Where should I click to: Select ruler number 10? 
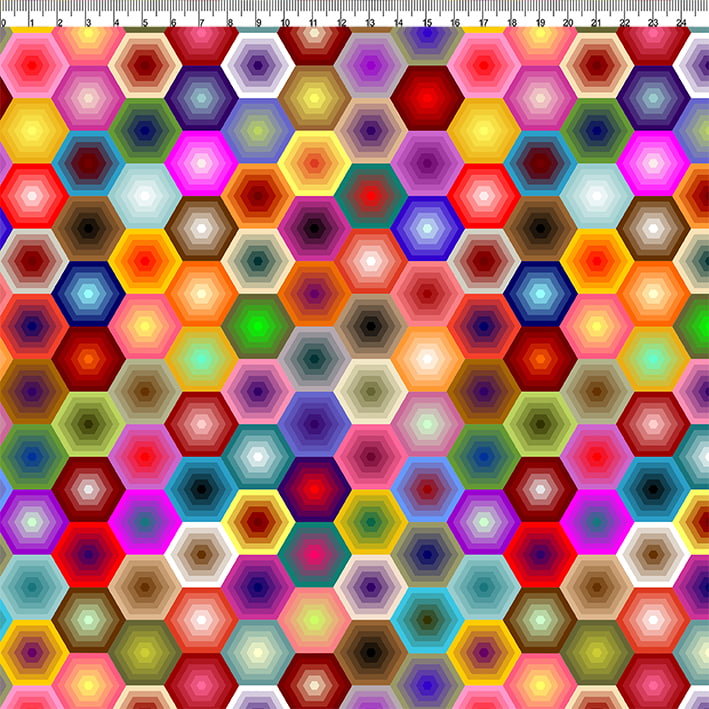pos(285,23)
